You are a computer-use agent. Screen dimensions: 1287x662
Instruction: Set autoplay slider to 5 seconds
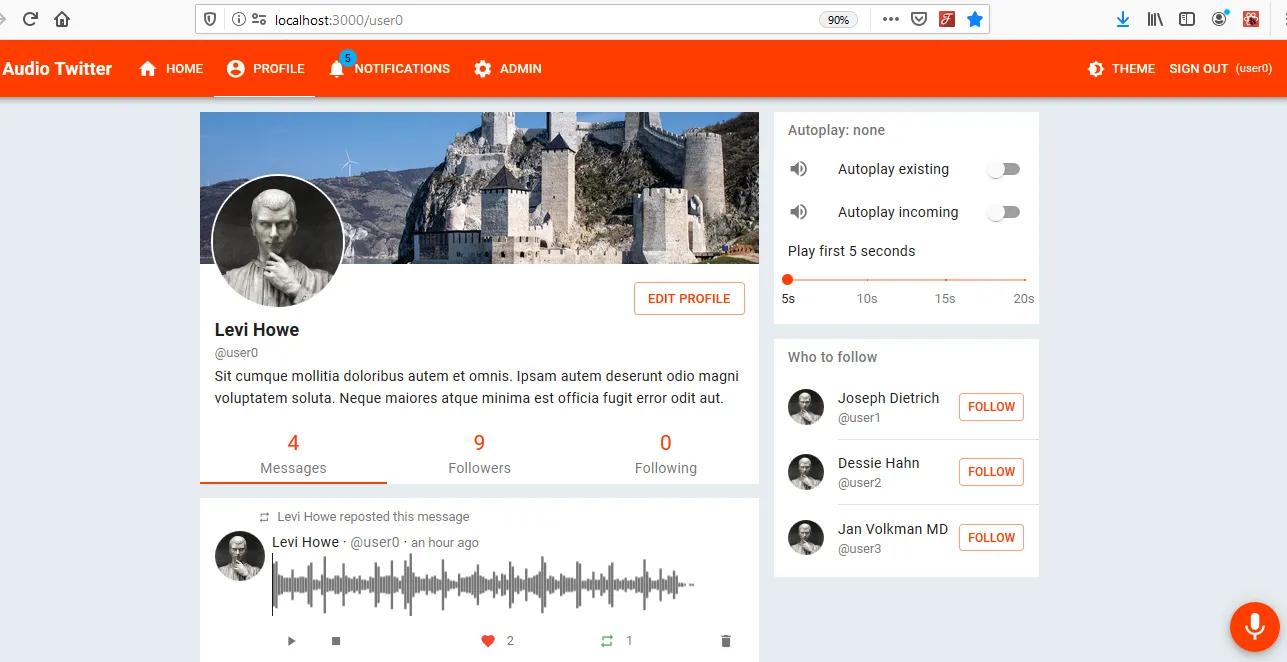(788, 280)
